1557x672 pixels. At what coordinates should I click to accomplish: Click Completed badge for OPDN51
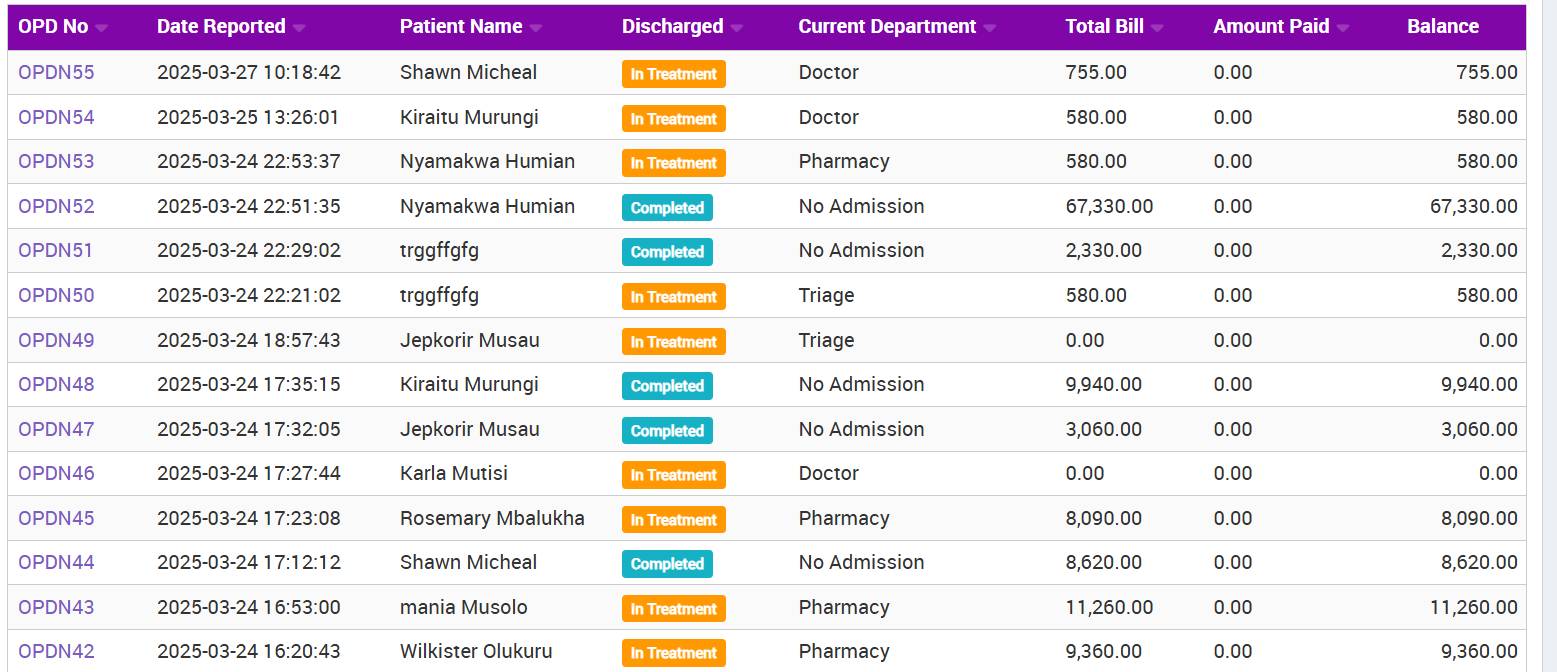point(667,251)
